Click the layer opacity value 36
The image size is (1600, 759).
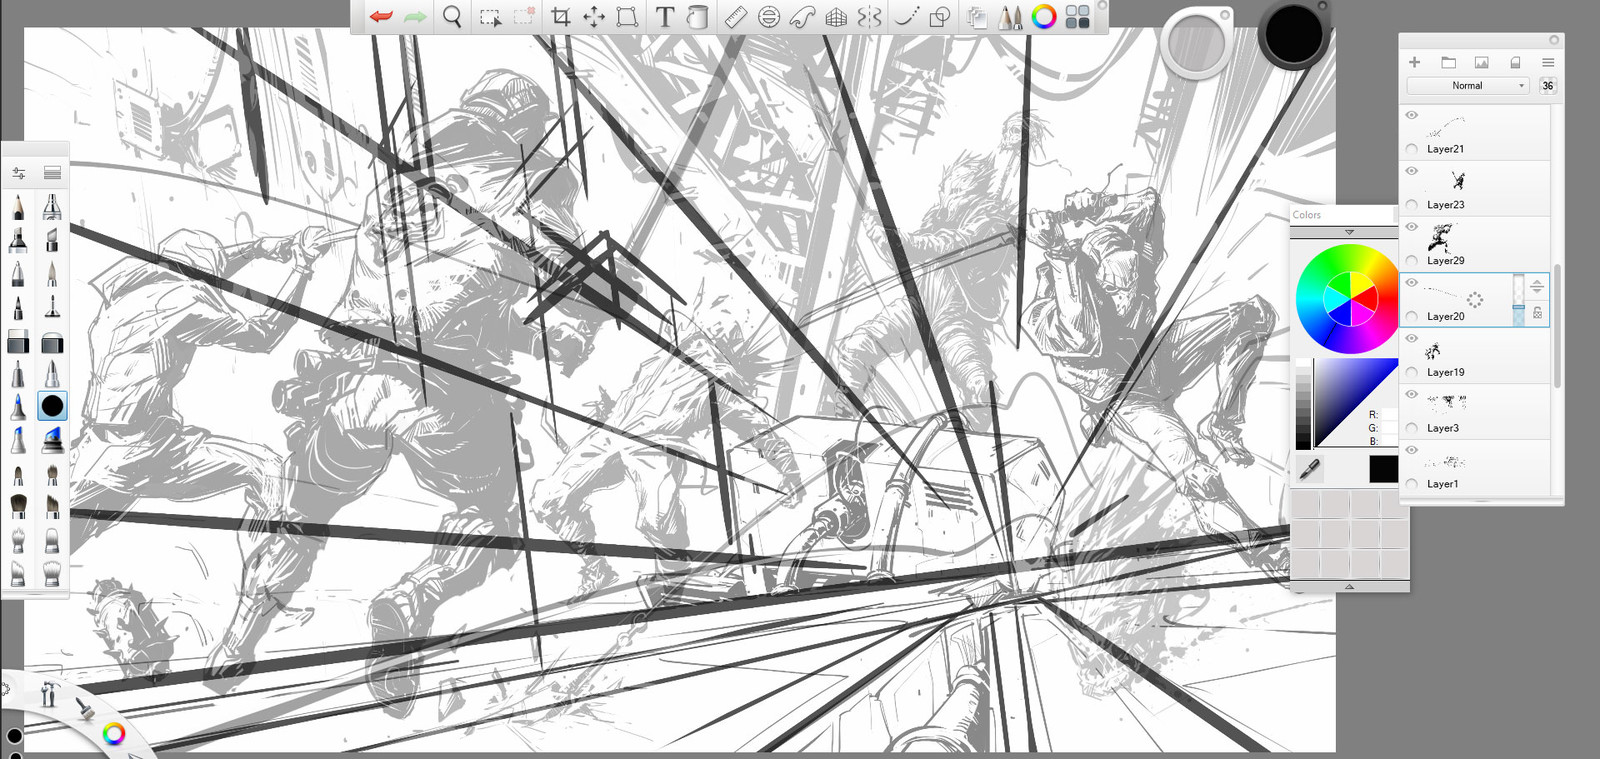(x=1548, y=86)
